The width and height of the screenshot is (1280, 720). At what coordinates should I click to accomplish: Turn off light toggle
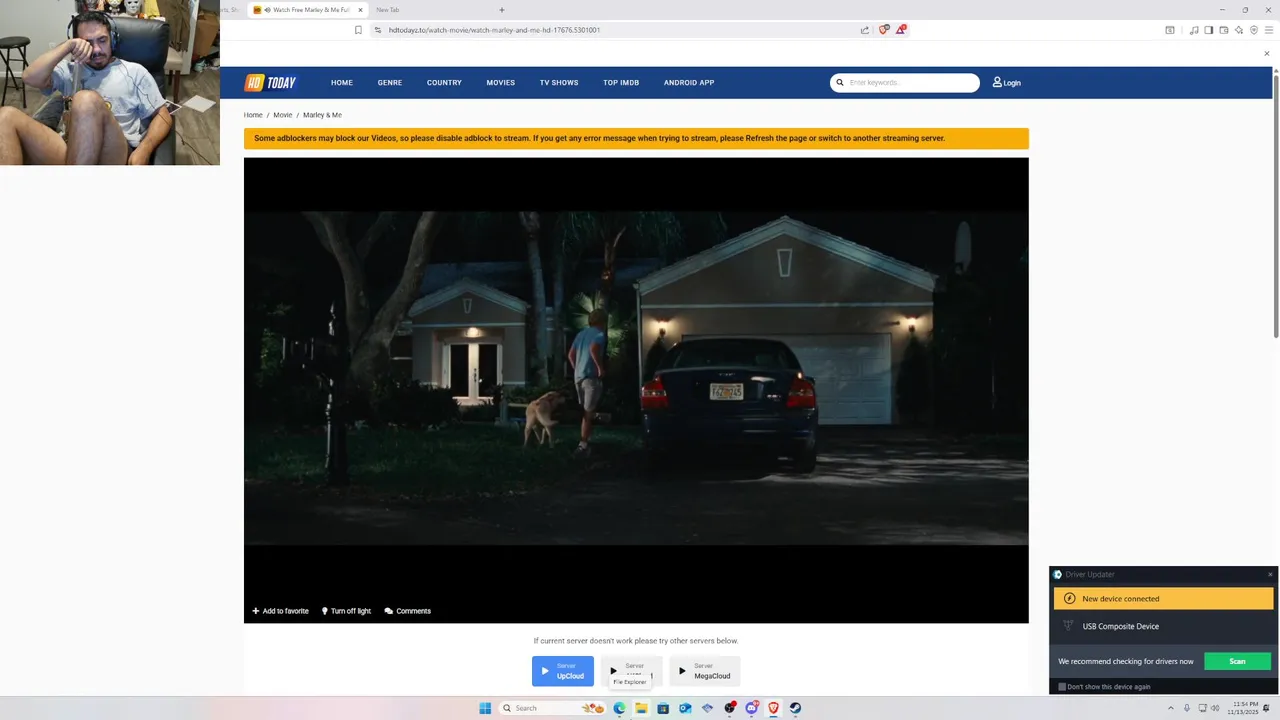[346, 611]
